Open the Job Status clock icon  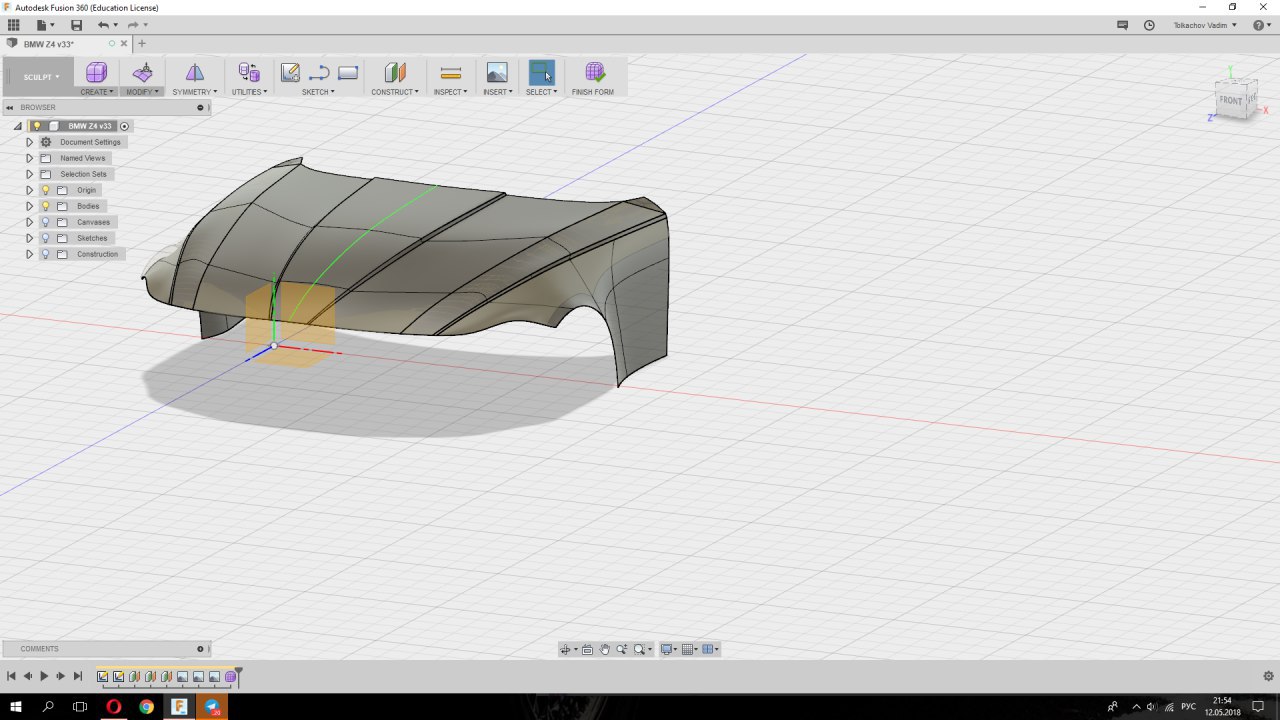coord(1149,25)
